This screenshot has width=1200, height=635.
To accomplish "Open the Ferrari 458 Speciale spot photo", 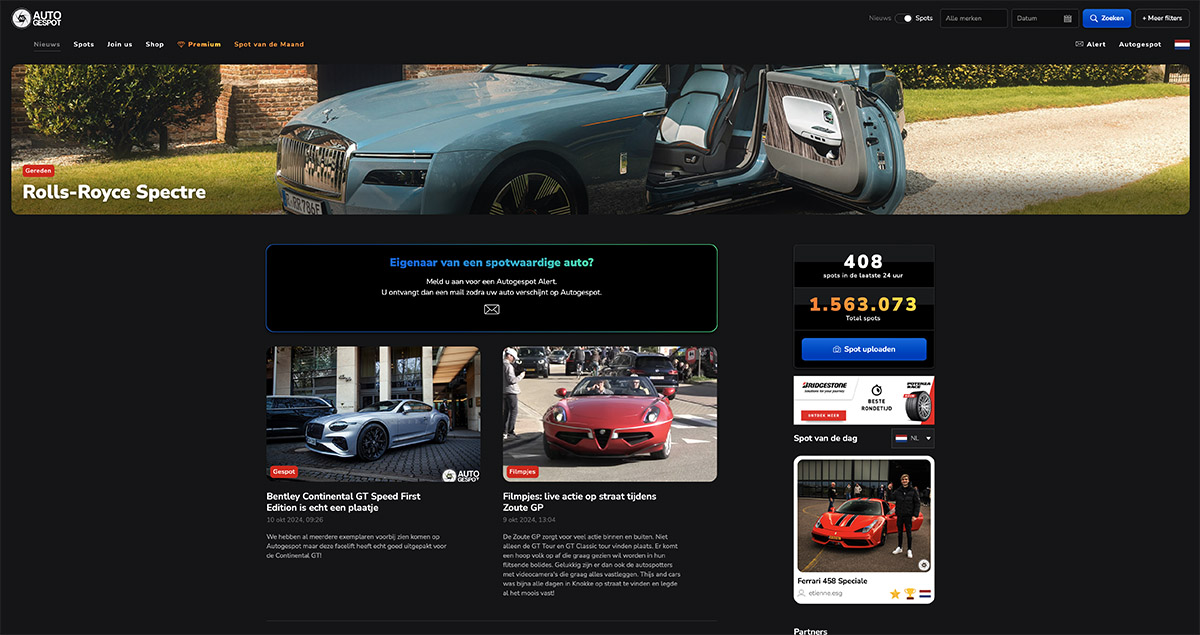I will coord(864,515).
